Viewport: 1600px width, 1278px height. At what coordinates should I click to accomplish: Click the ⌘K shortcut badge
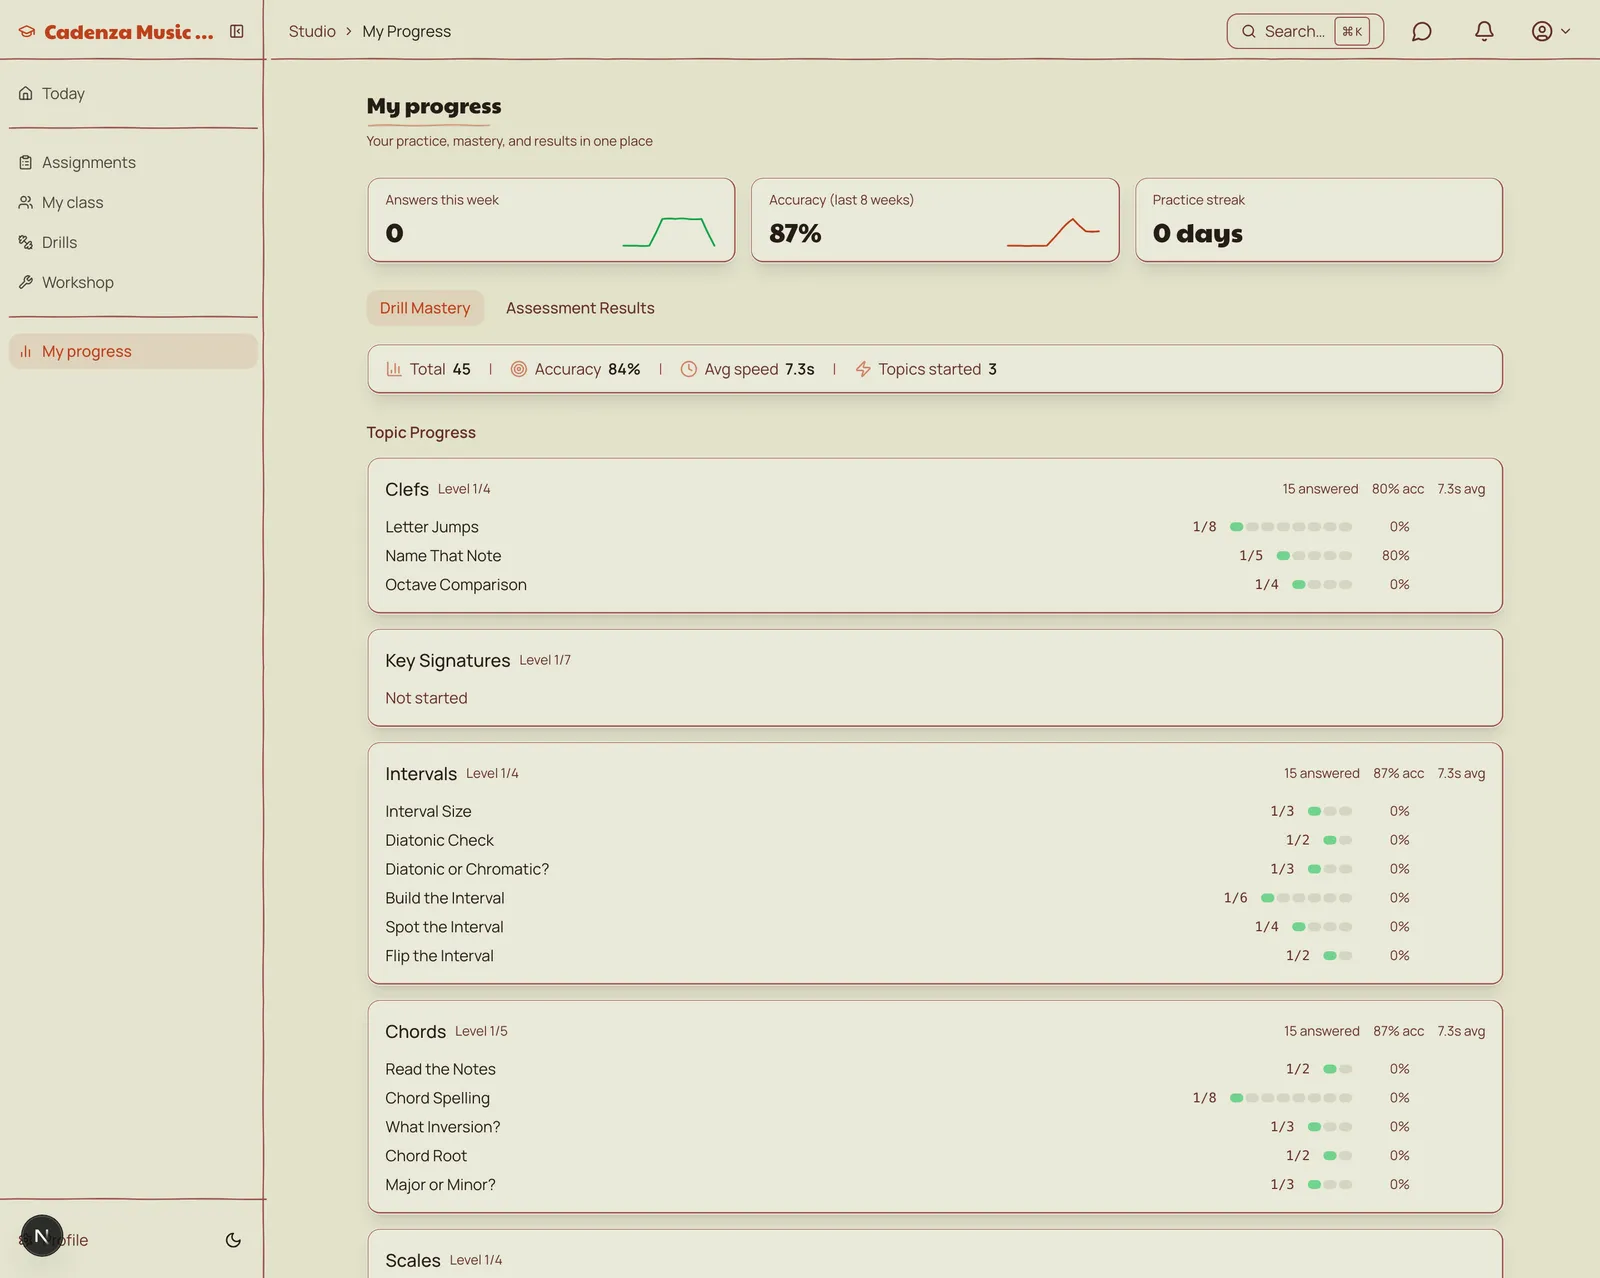click(1352, 31)
